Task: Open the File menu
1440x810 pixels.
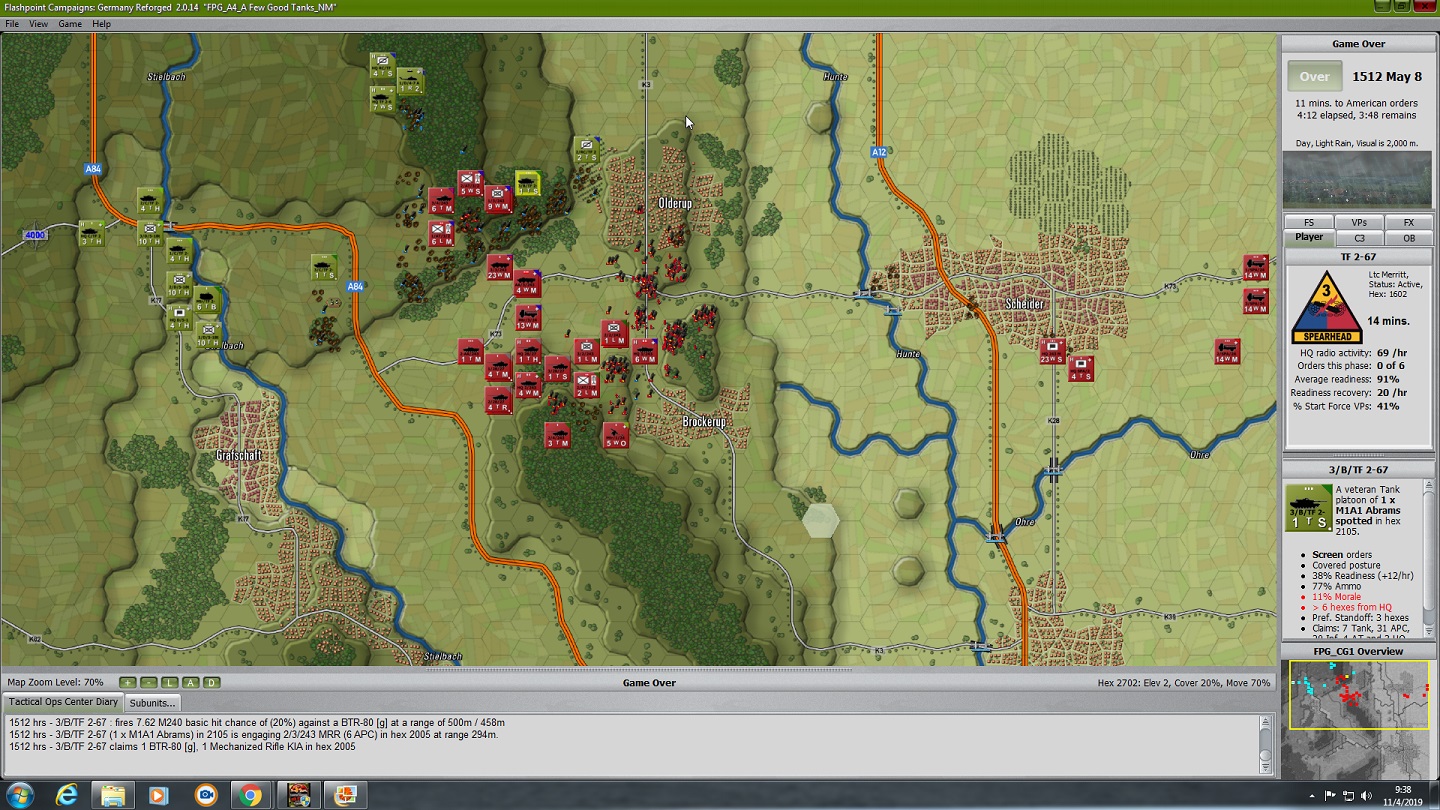Action: tap(12, 24)
